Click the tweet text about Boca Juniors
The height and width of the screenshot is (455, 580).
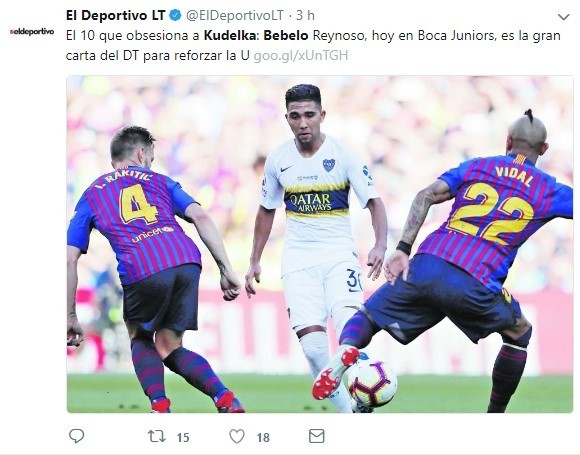pyautogui.click(x=313, y=46)
